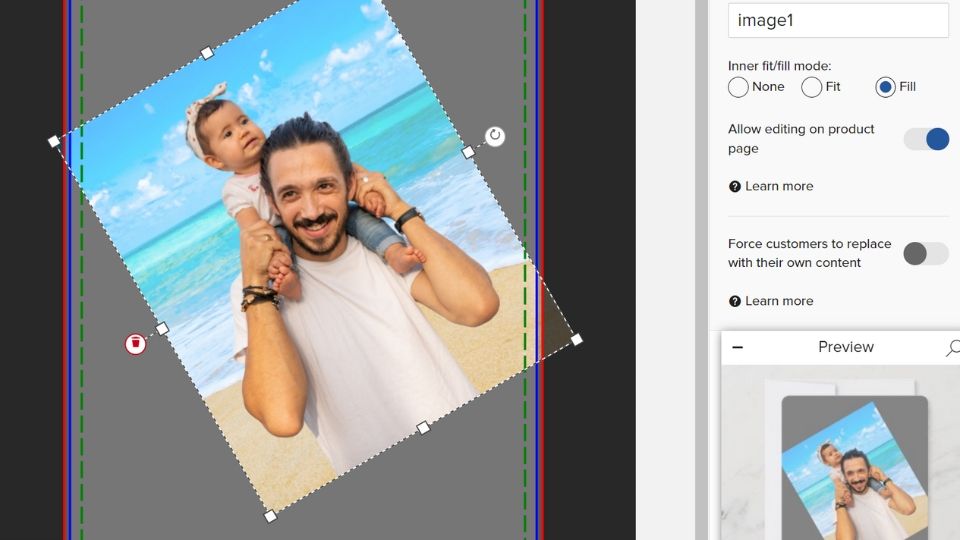Click the help icon beside the first Learn more
960x540 pixels.
pyautogui.click(x=735, y=187)
